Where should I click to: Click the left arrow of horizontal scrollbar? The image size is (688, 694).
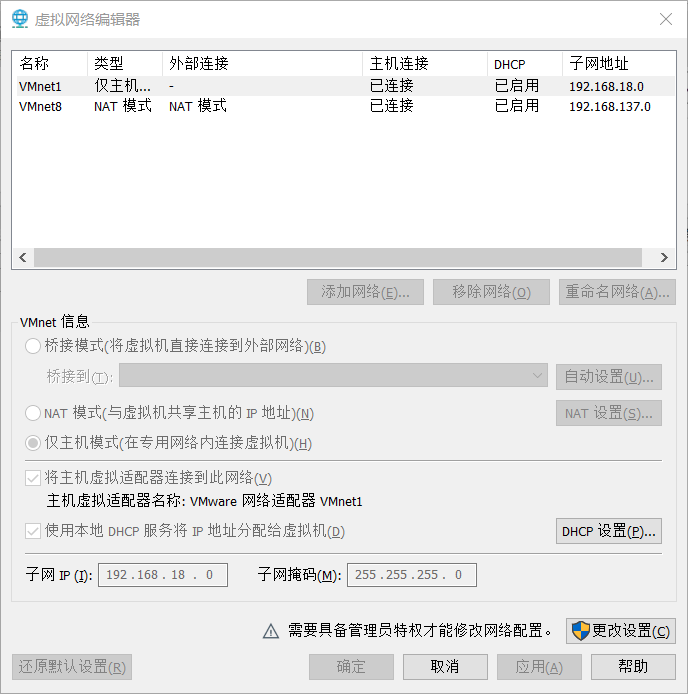(x=23, y=258)
